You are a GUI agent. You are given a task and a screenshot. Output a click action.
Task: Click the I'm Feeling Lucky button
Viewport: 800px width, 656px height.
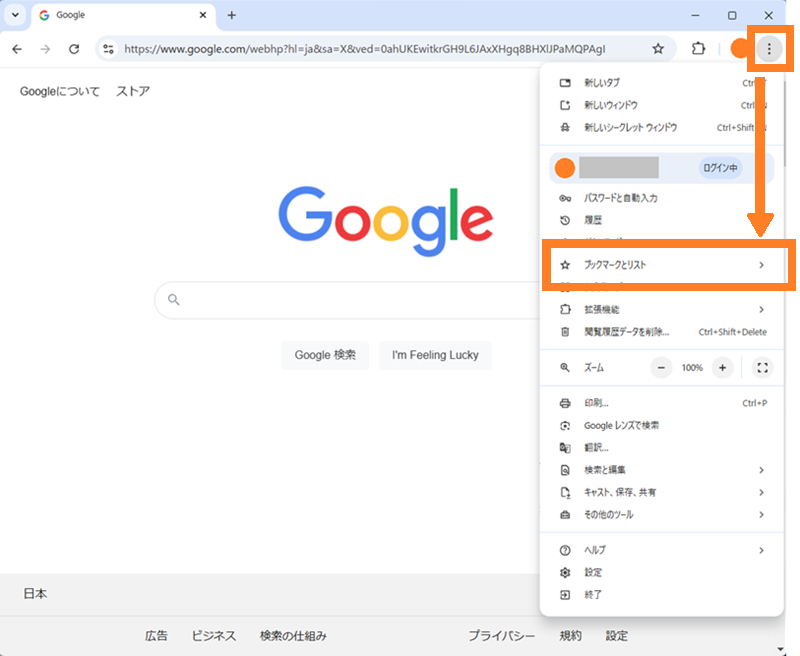(435, 355)
